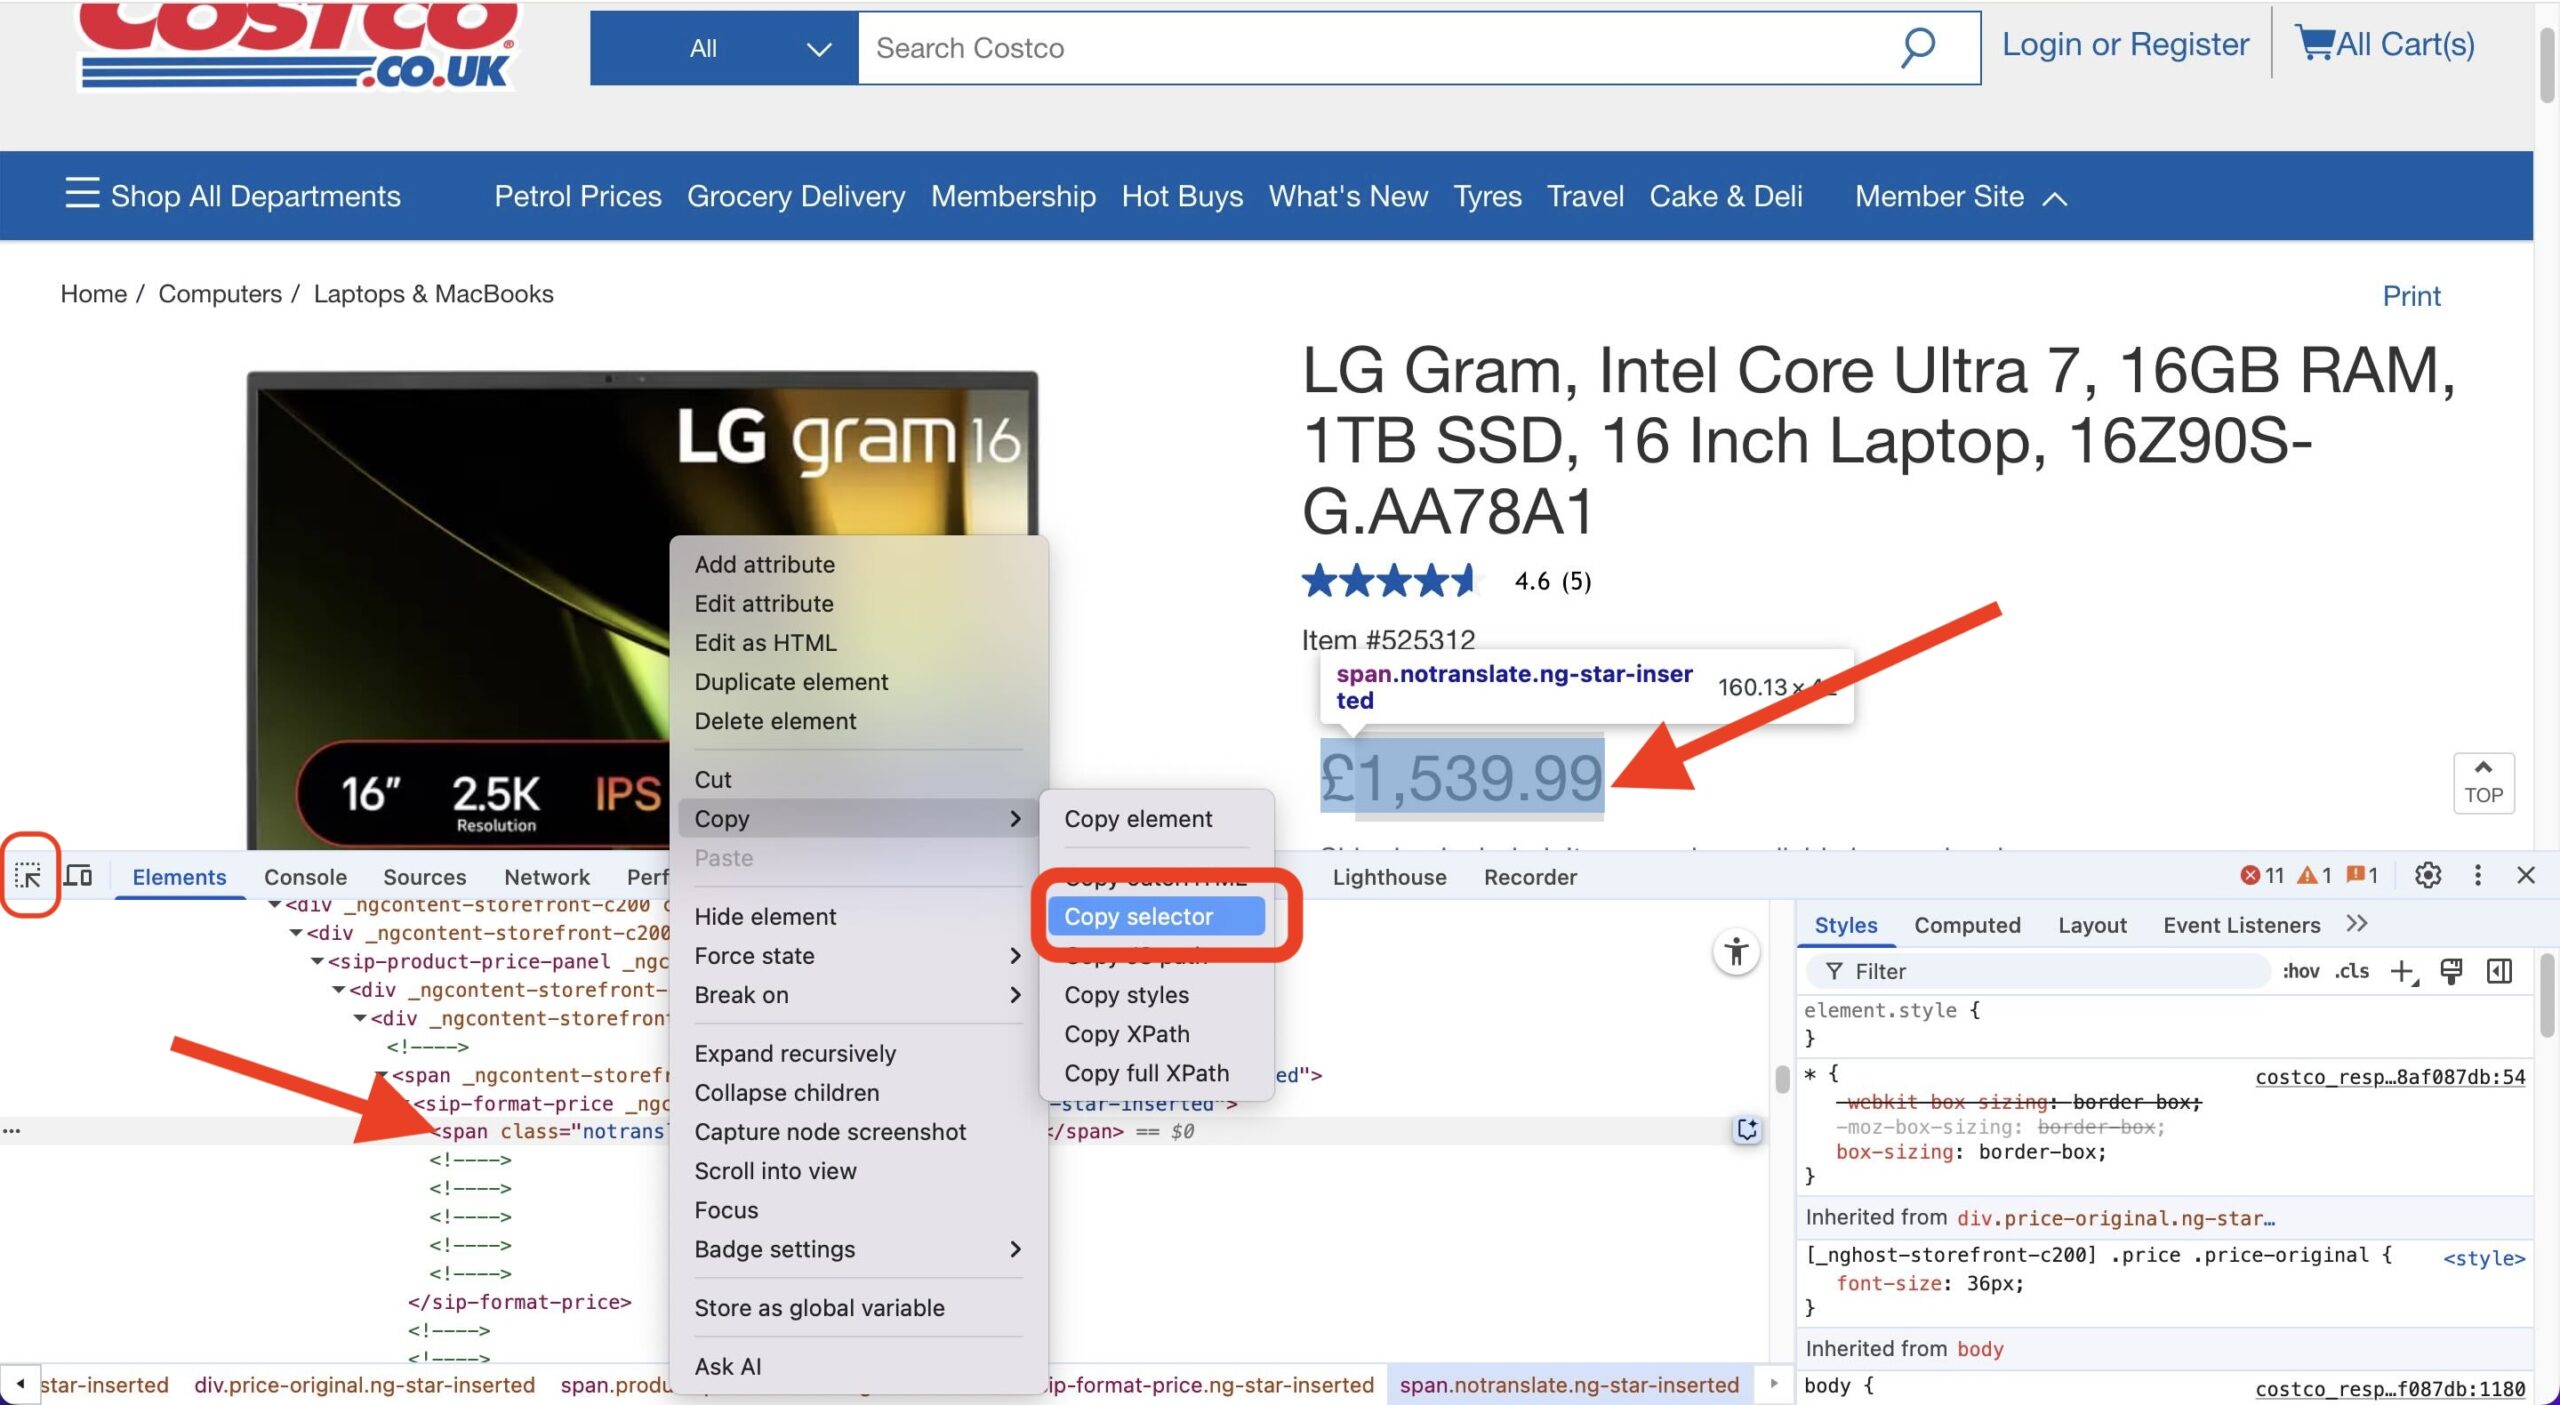Expand the Break on submenu
Screen dimensions: 2560x1405
858,995
